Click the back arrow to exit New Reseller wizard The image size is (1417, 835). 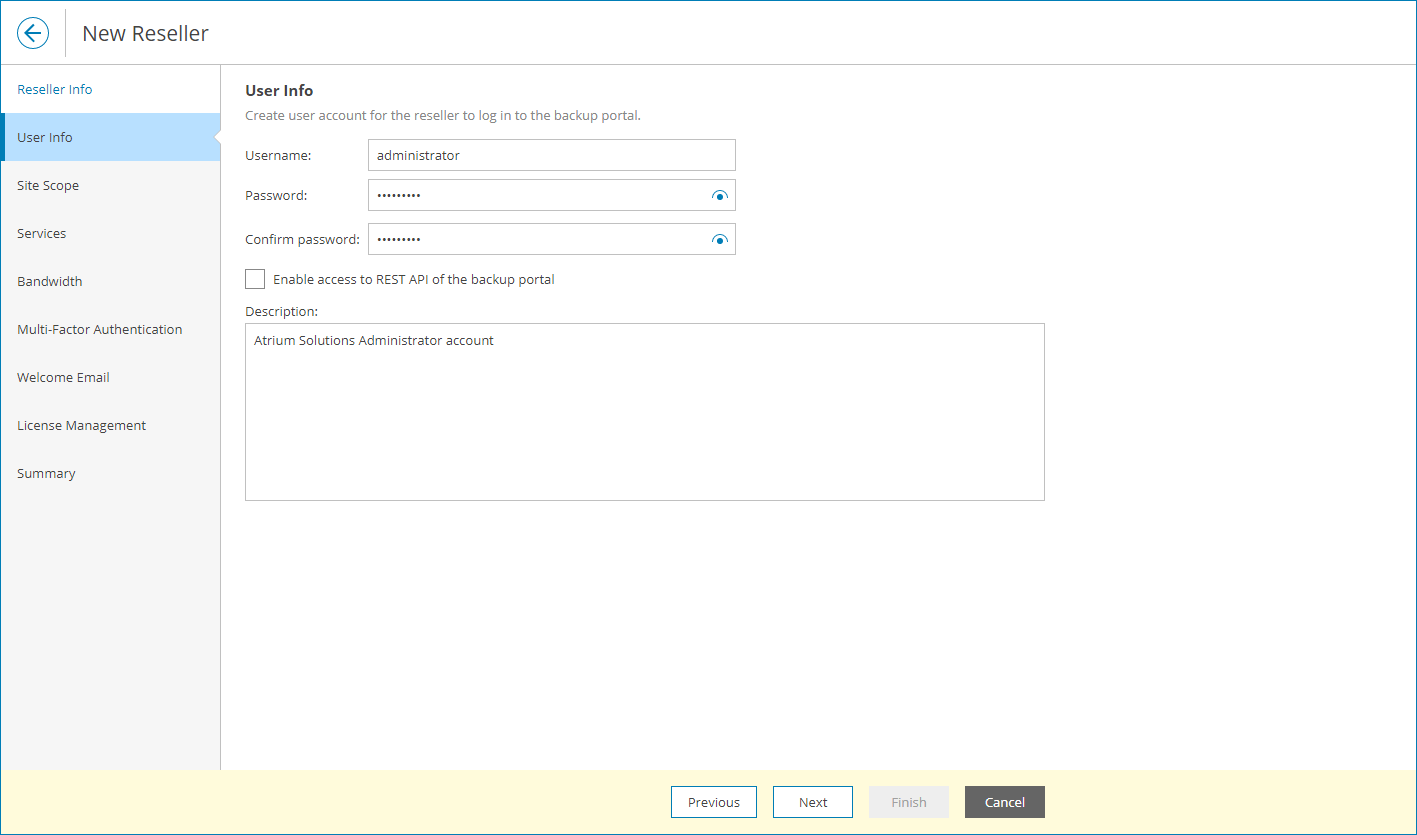[33, 32]
